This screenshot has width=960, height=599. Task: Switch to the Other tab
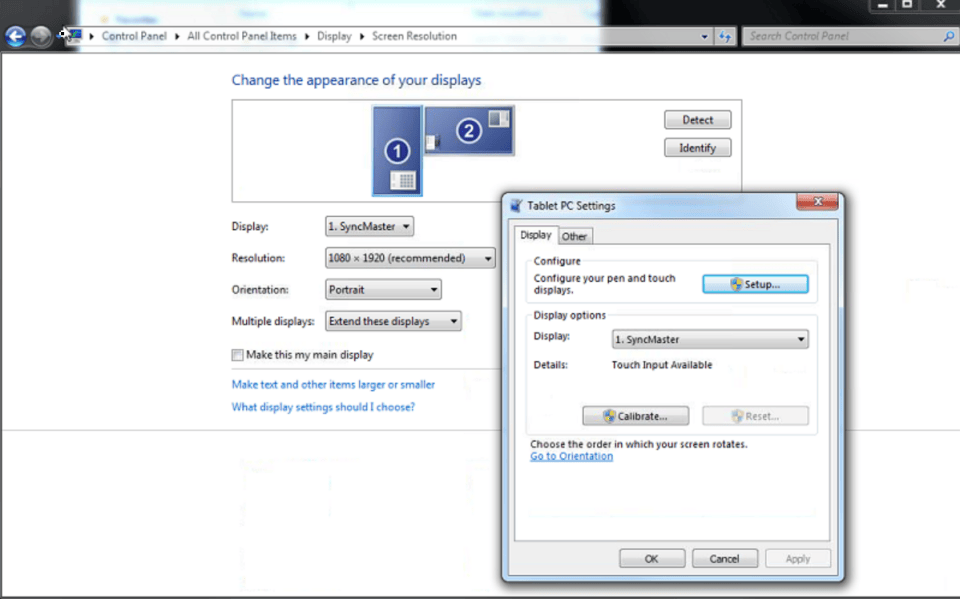pos(575,236)
